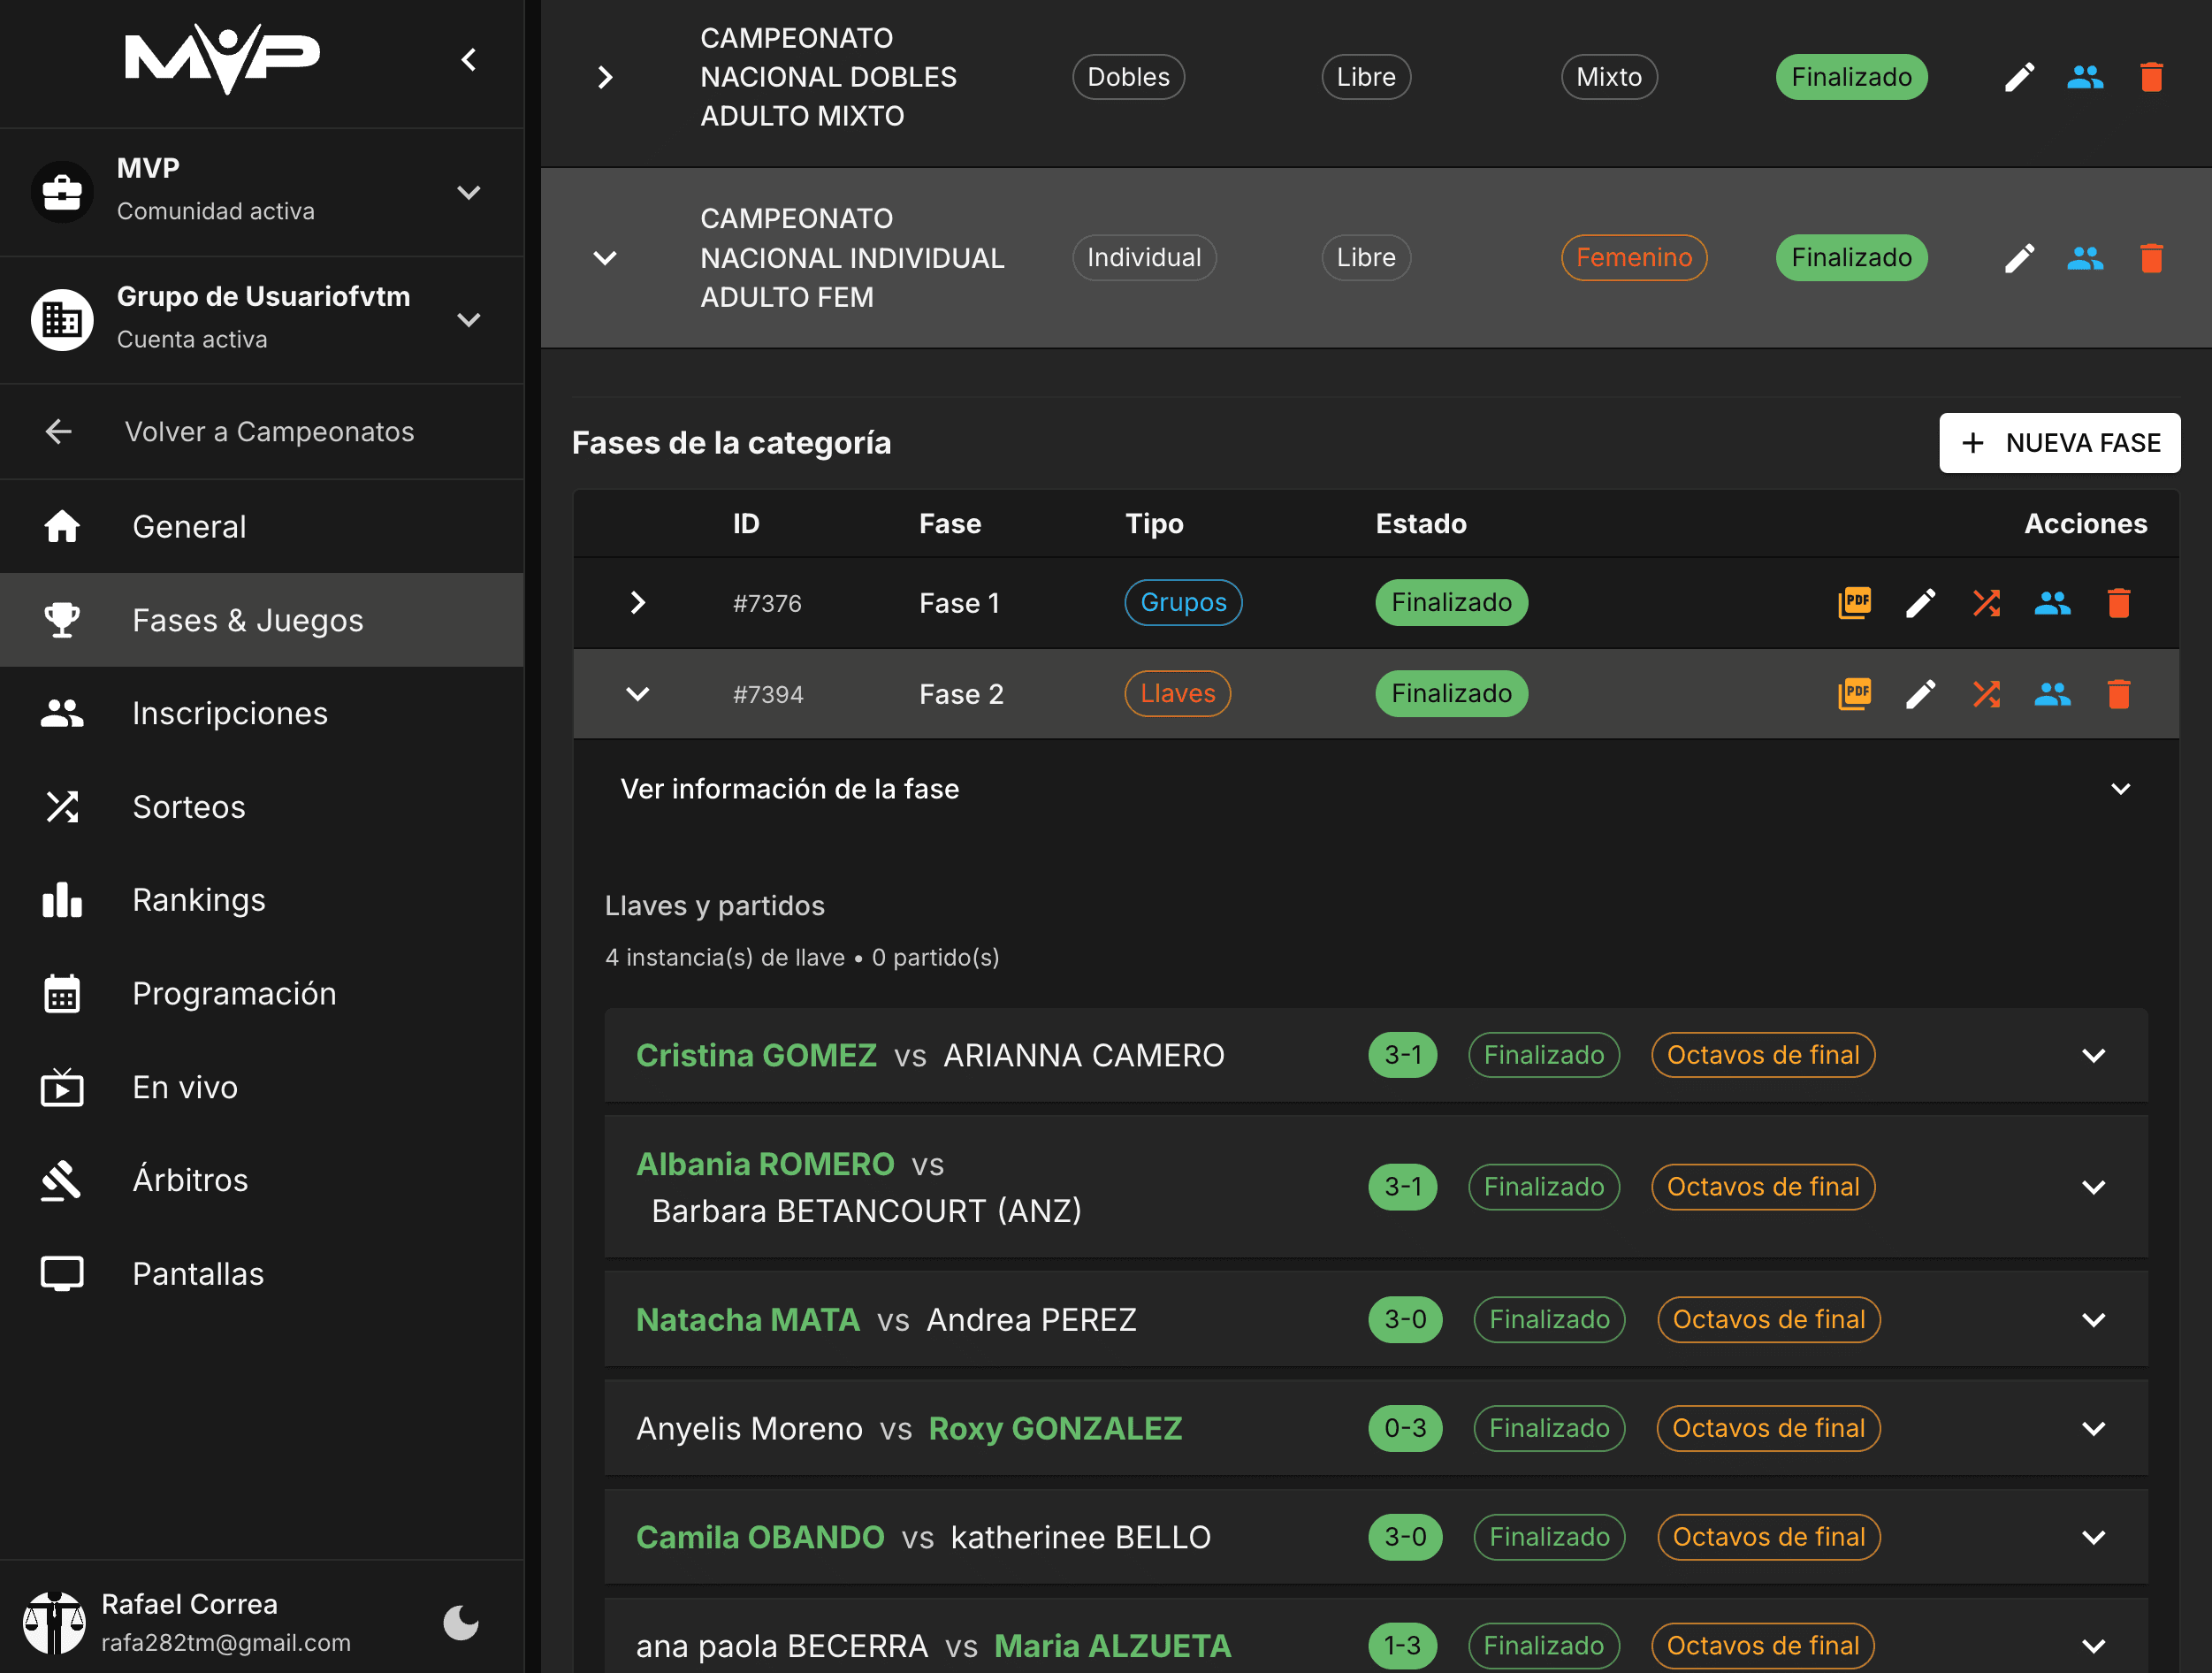Viewport: 2212px width, 1673px height.
Task: Expand the Grupo de Usuariofvtm account selector
Action: [469, 319]
